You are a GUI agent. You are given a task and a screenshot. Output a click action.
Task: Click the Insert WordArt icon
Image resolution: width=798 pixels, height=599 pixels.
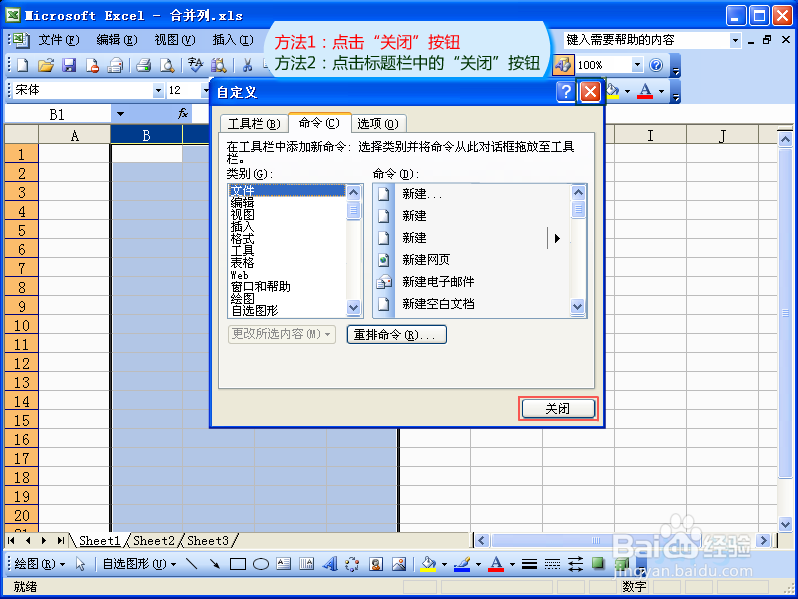tap(330, 564)
